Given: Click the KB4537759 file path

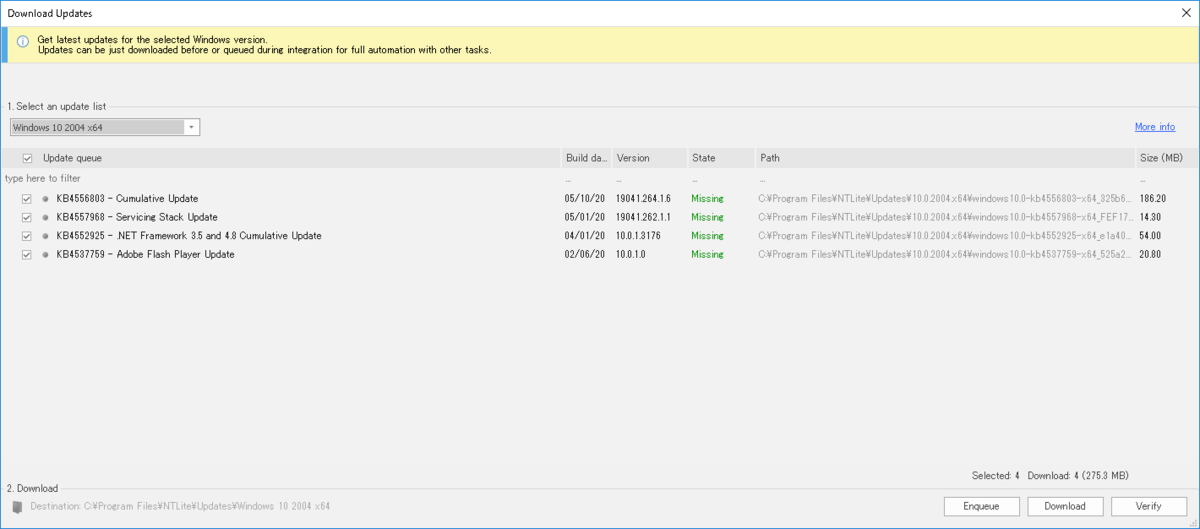Looking at the screenshot, I should 944,255.
